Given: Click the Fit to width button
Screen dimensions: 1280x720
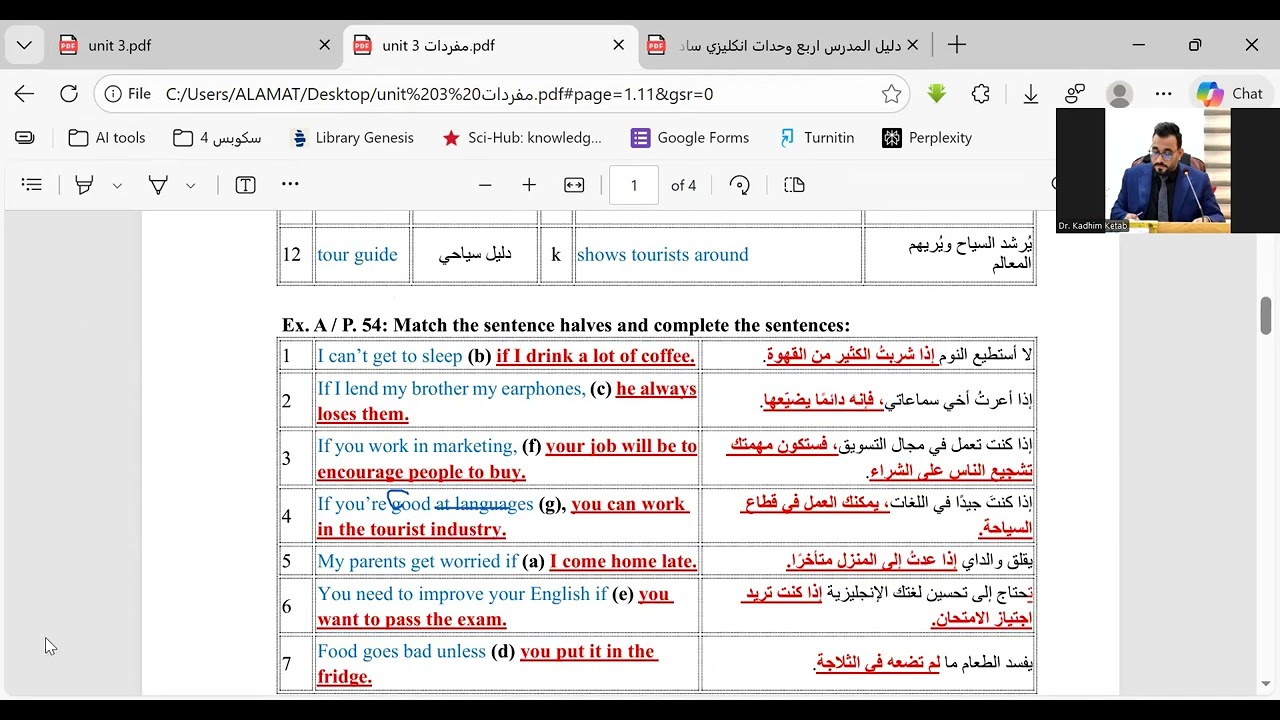Looking at the screenshot, I should (x=574, y=185).
